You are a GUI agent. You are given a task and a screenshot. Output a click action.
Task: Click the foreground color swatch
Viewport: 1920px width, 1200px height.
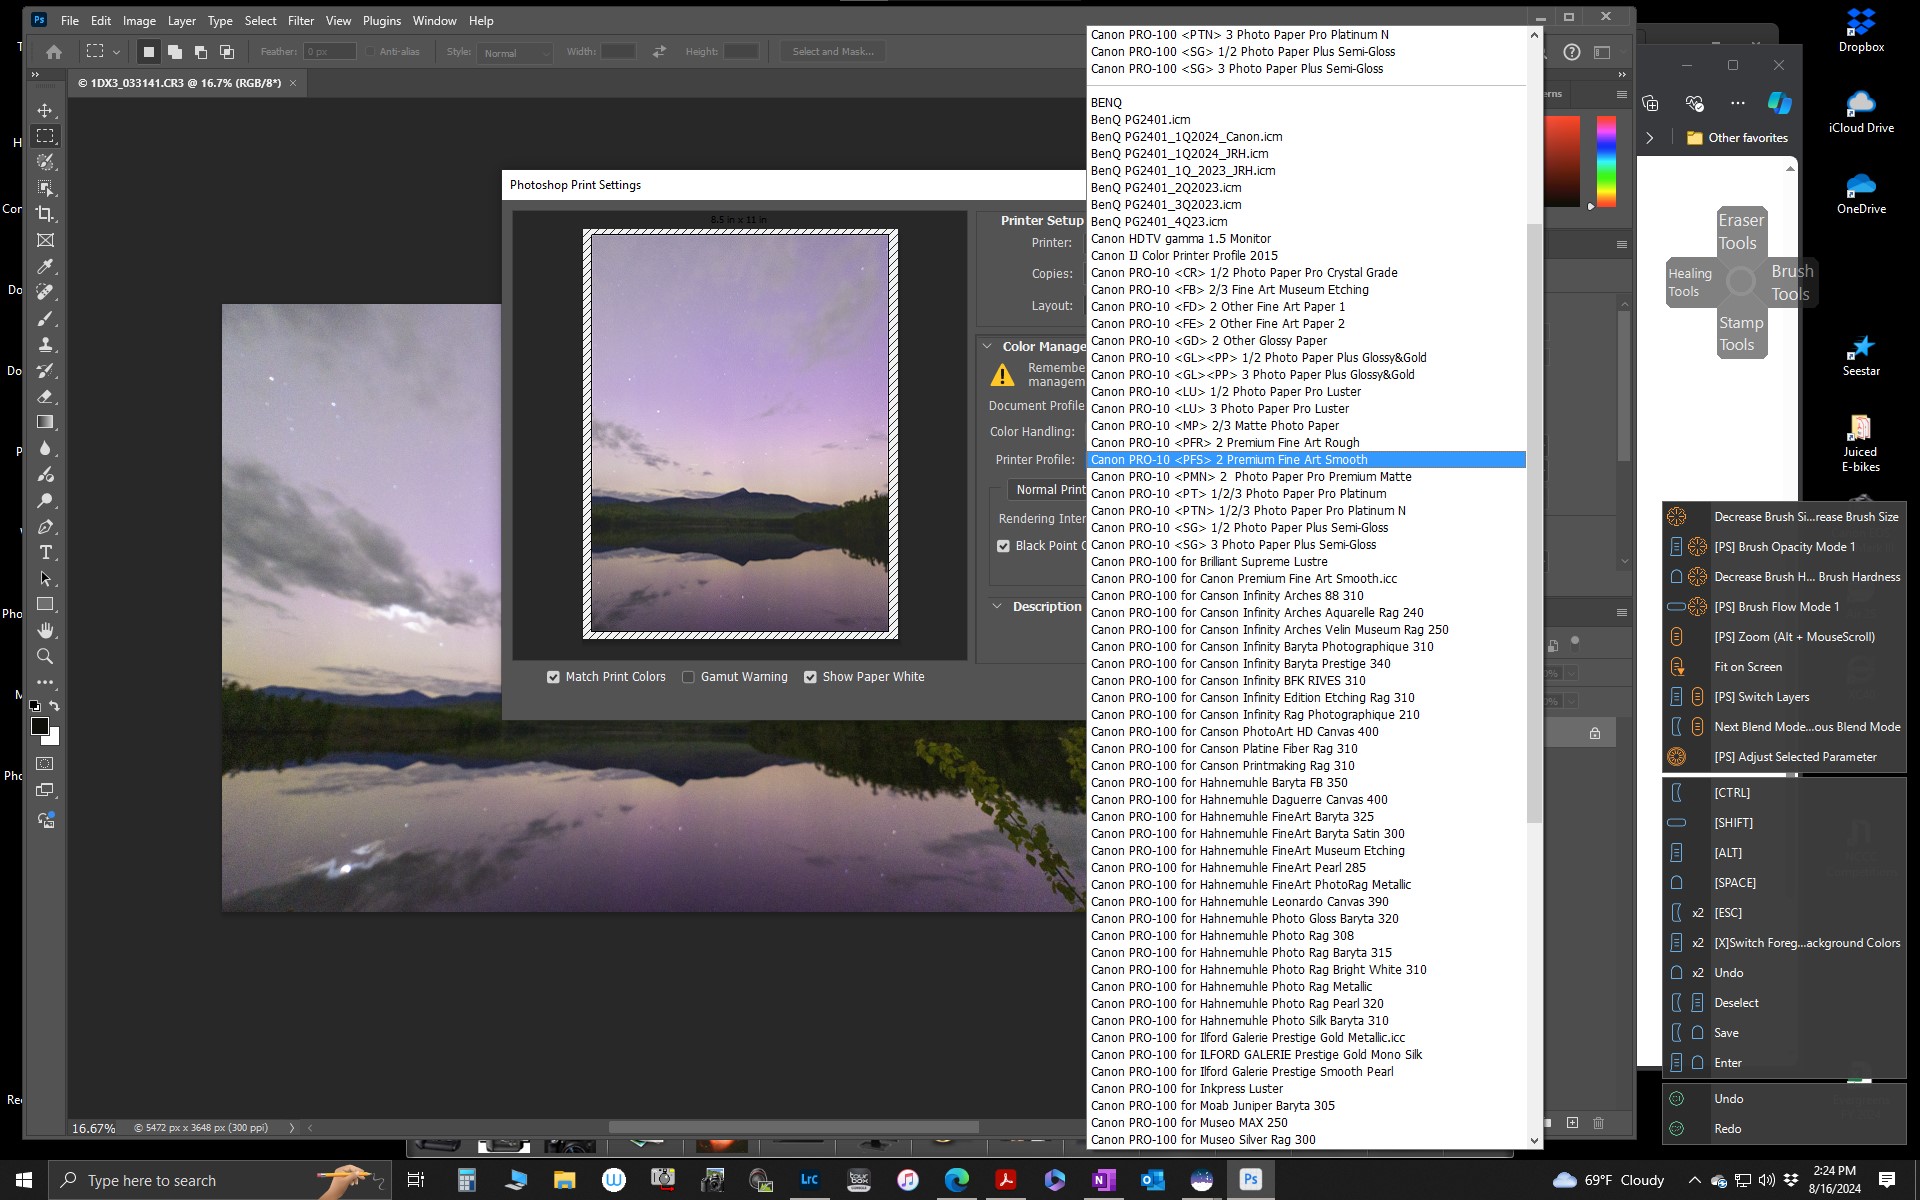pos(40,726)
